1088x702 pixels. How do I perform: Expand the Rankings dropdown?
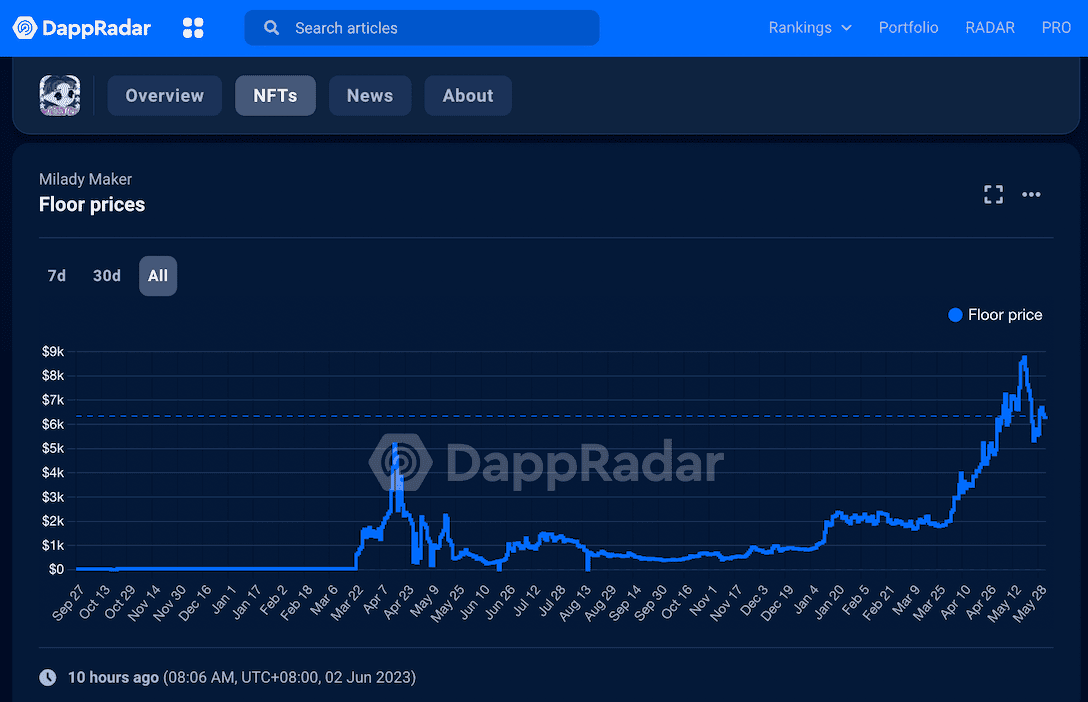(x=810, y=28)
